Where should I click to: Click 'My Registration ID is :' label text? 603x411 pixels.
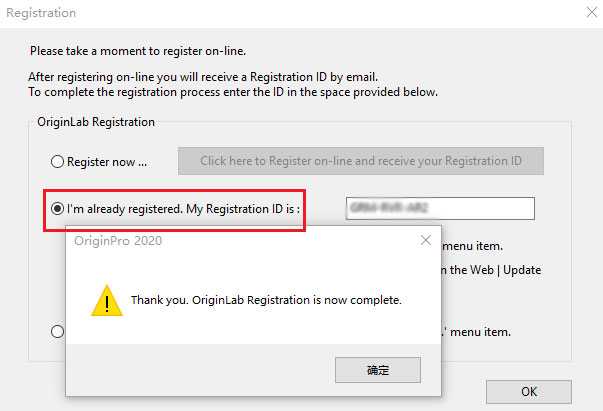[243, 209]
